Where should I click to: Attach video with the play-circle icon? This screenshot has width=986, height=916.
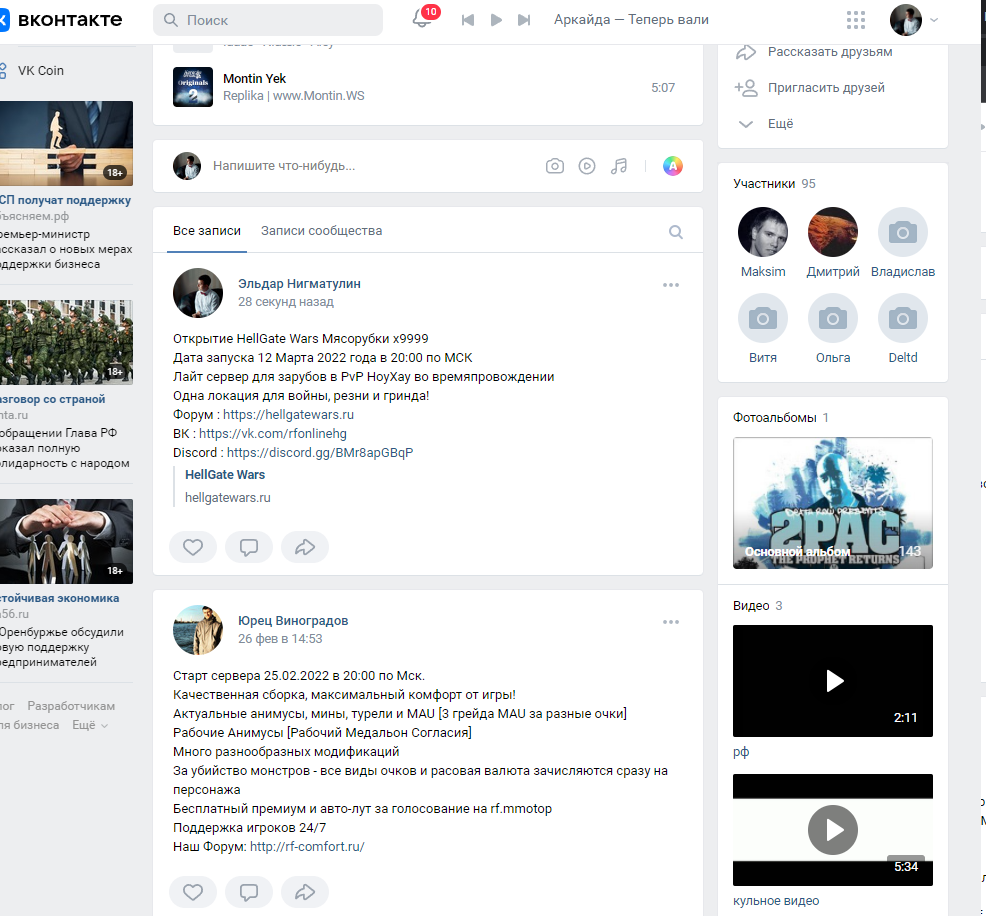coord(587,166)
